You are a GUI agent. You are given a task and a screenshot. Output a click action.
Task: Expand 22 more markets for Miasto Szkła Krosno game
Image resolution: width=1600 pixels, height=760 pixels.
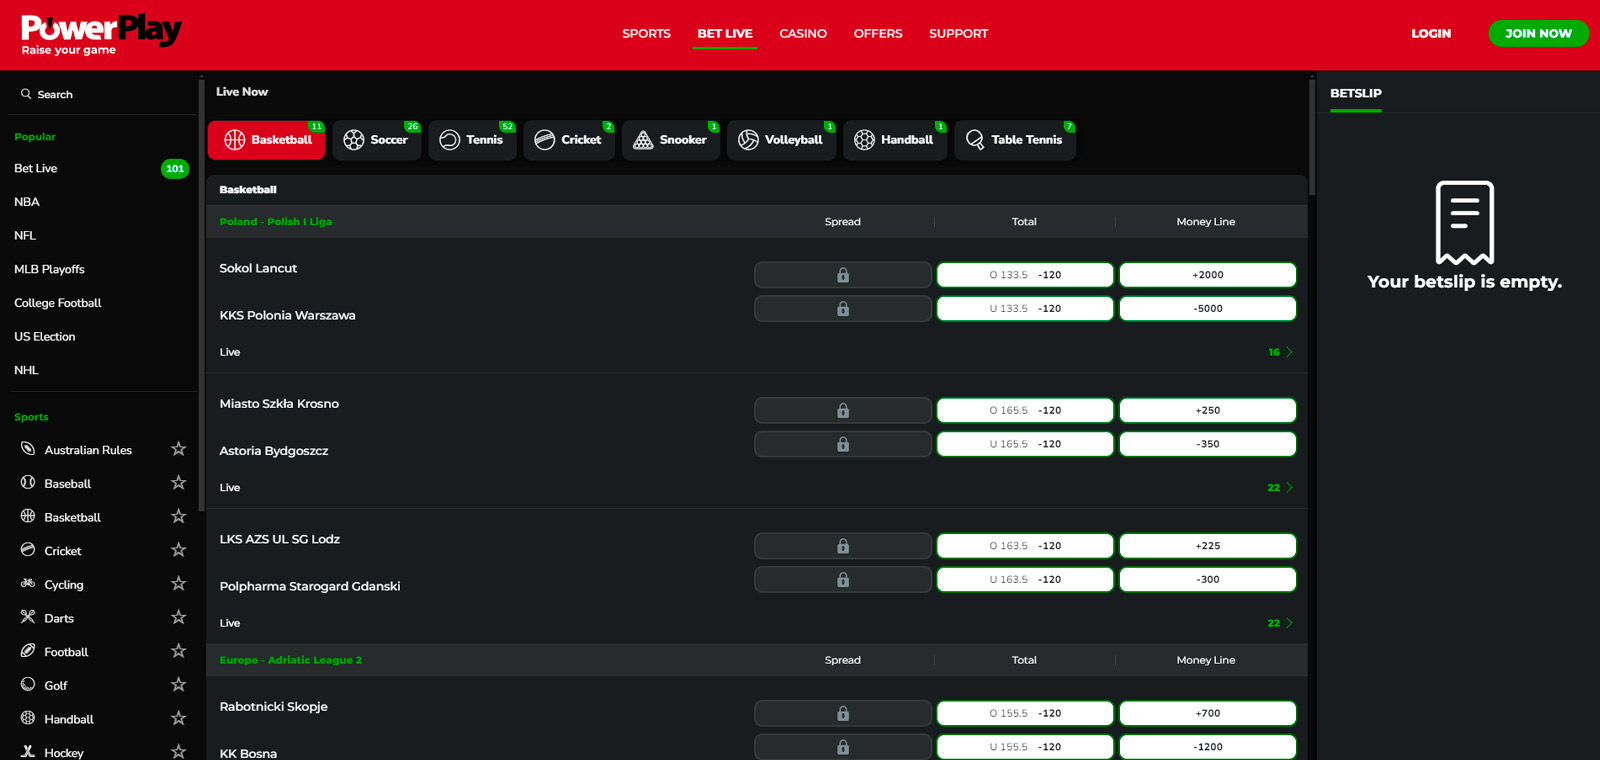1280,488
